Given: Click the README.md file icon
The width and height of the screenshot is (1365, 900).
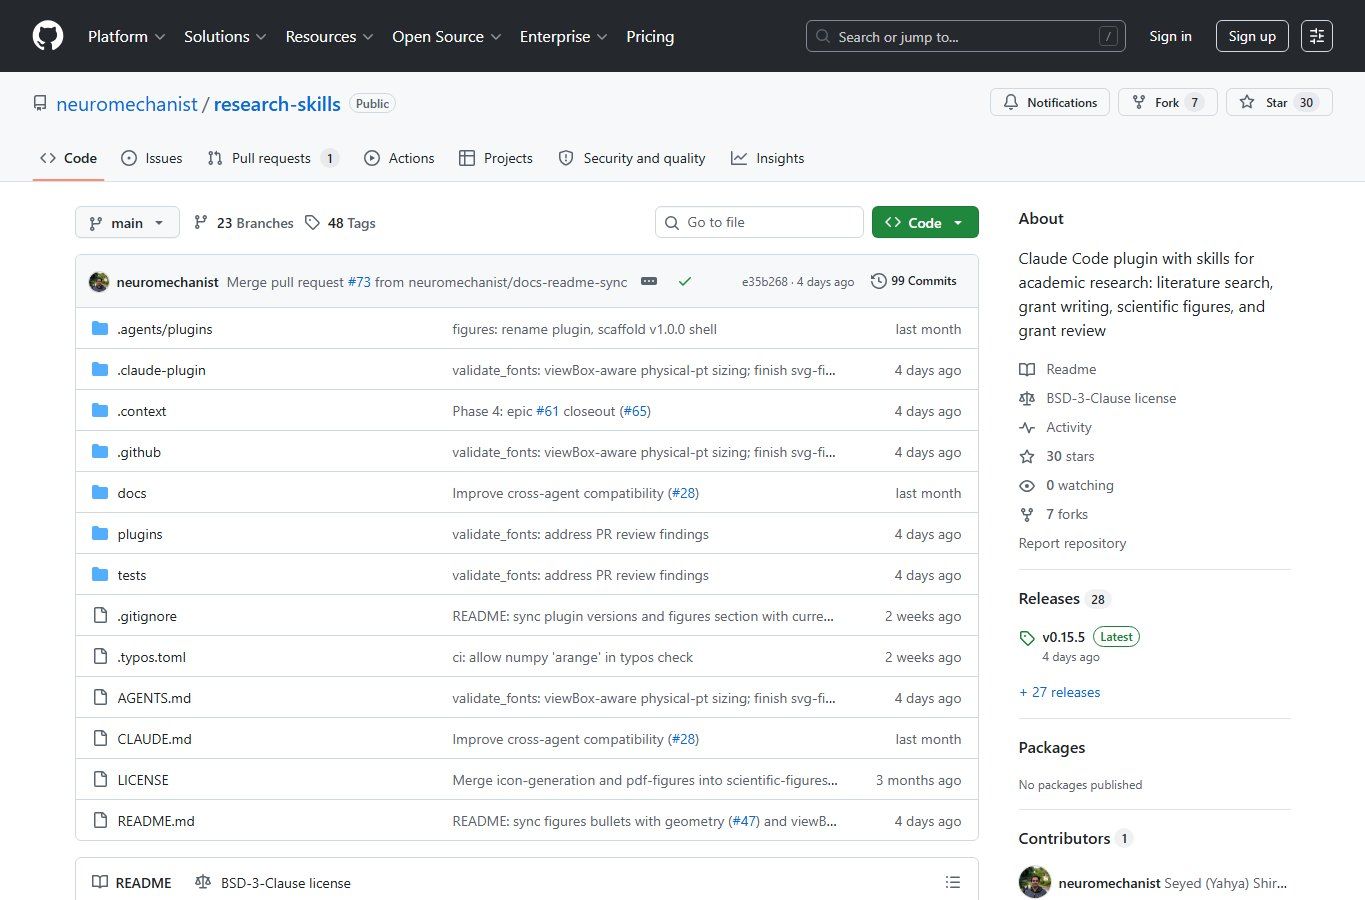Looking at the screenshot, I should click(100, 821).
